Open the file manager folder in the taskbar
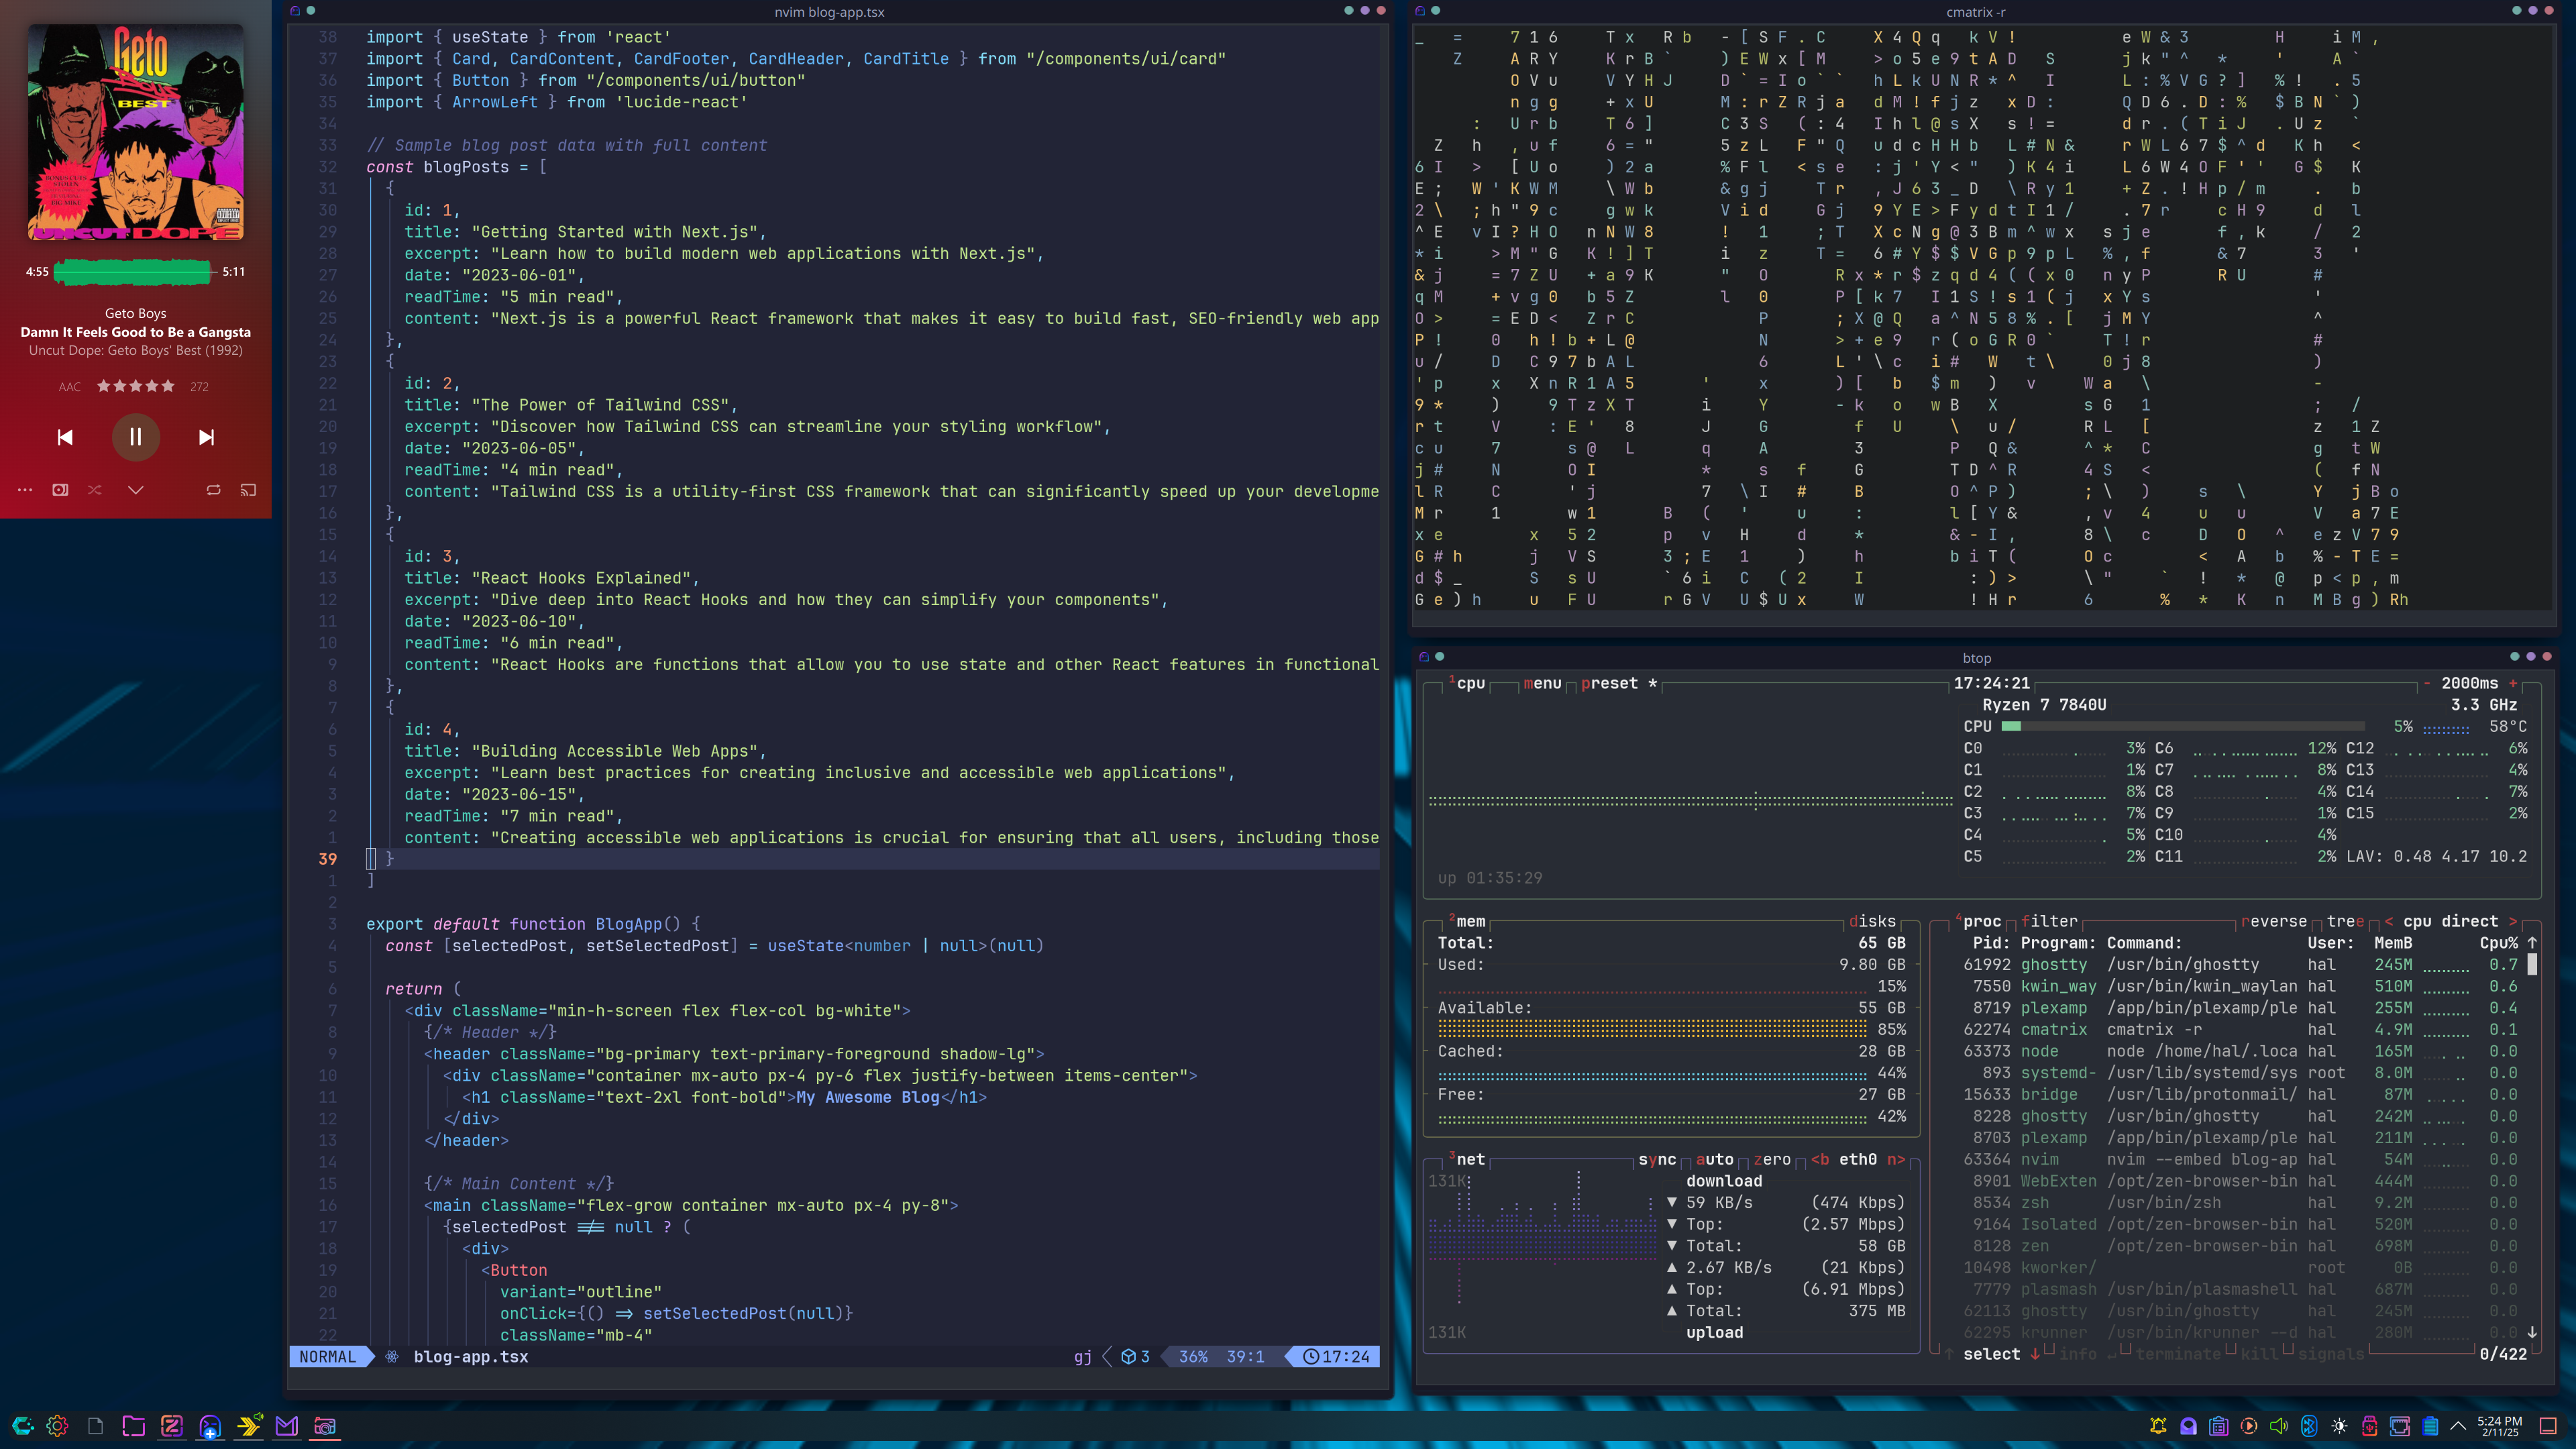This screenshot has width=2576, height=1449. tap(133, 1426)
